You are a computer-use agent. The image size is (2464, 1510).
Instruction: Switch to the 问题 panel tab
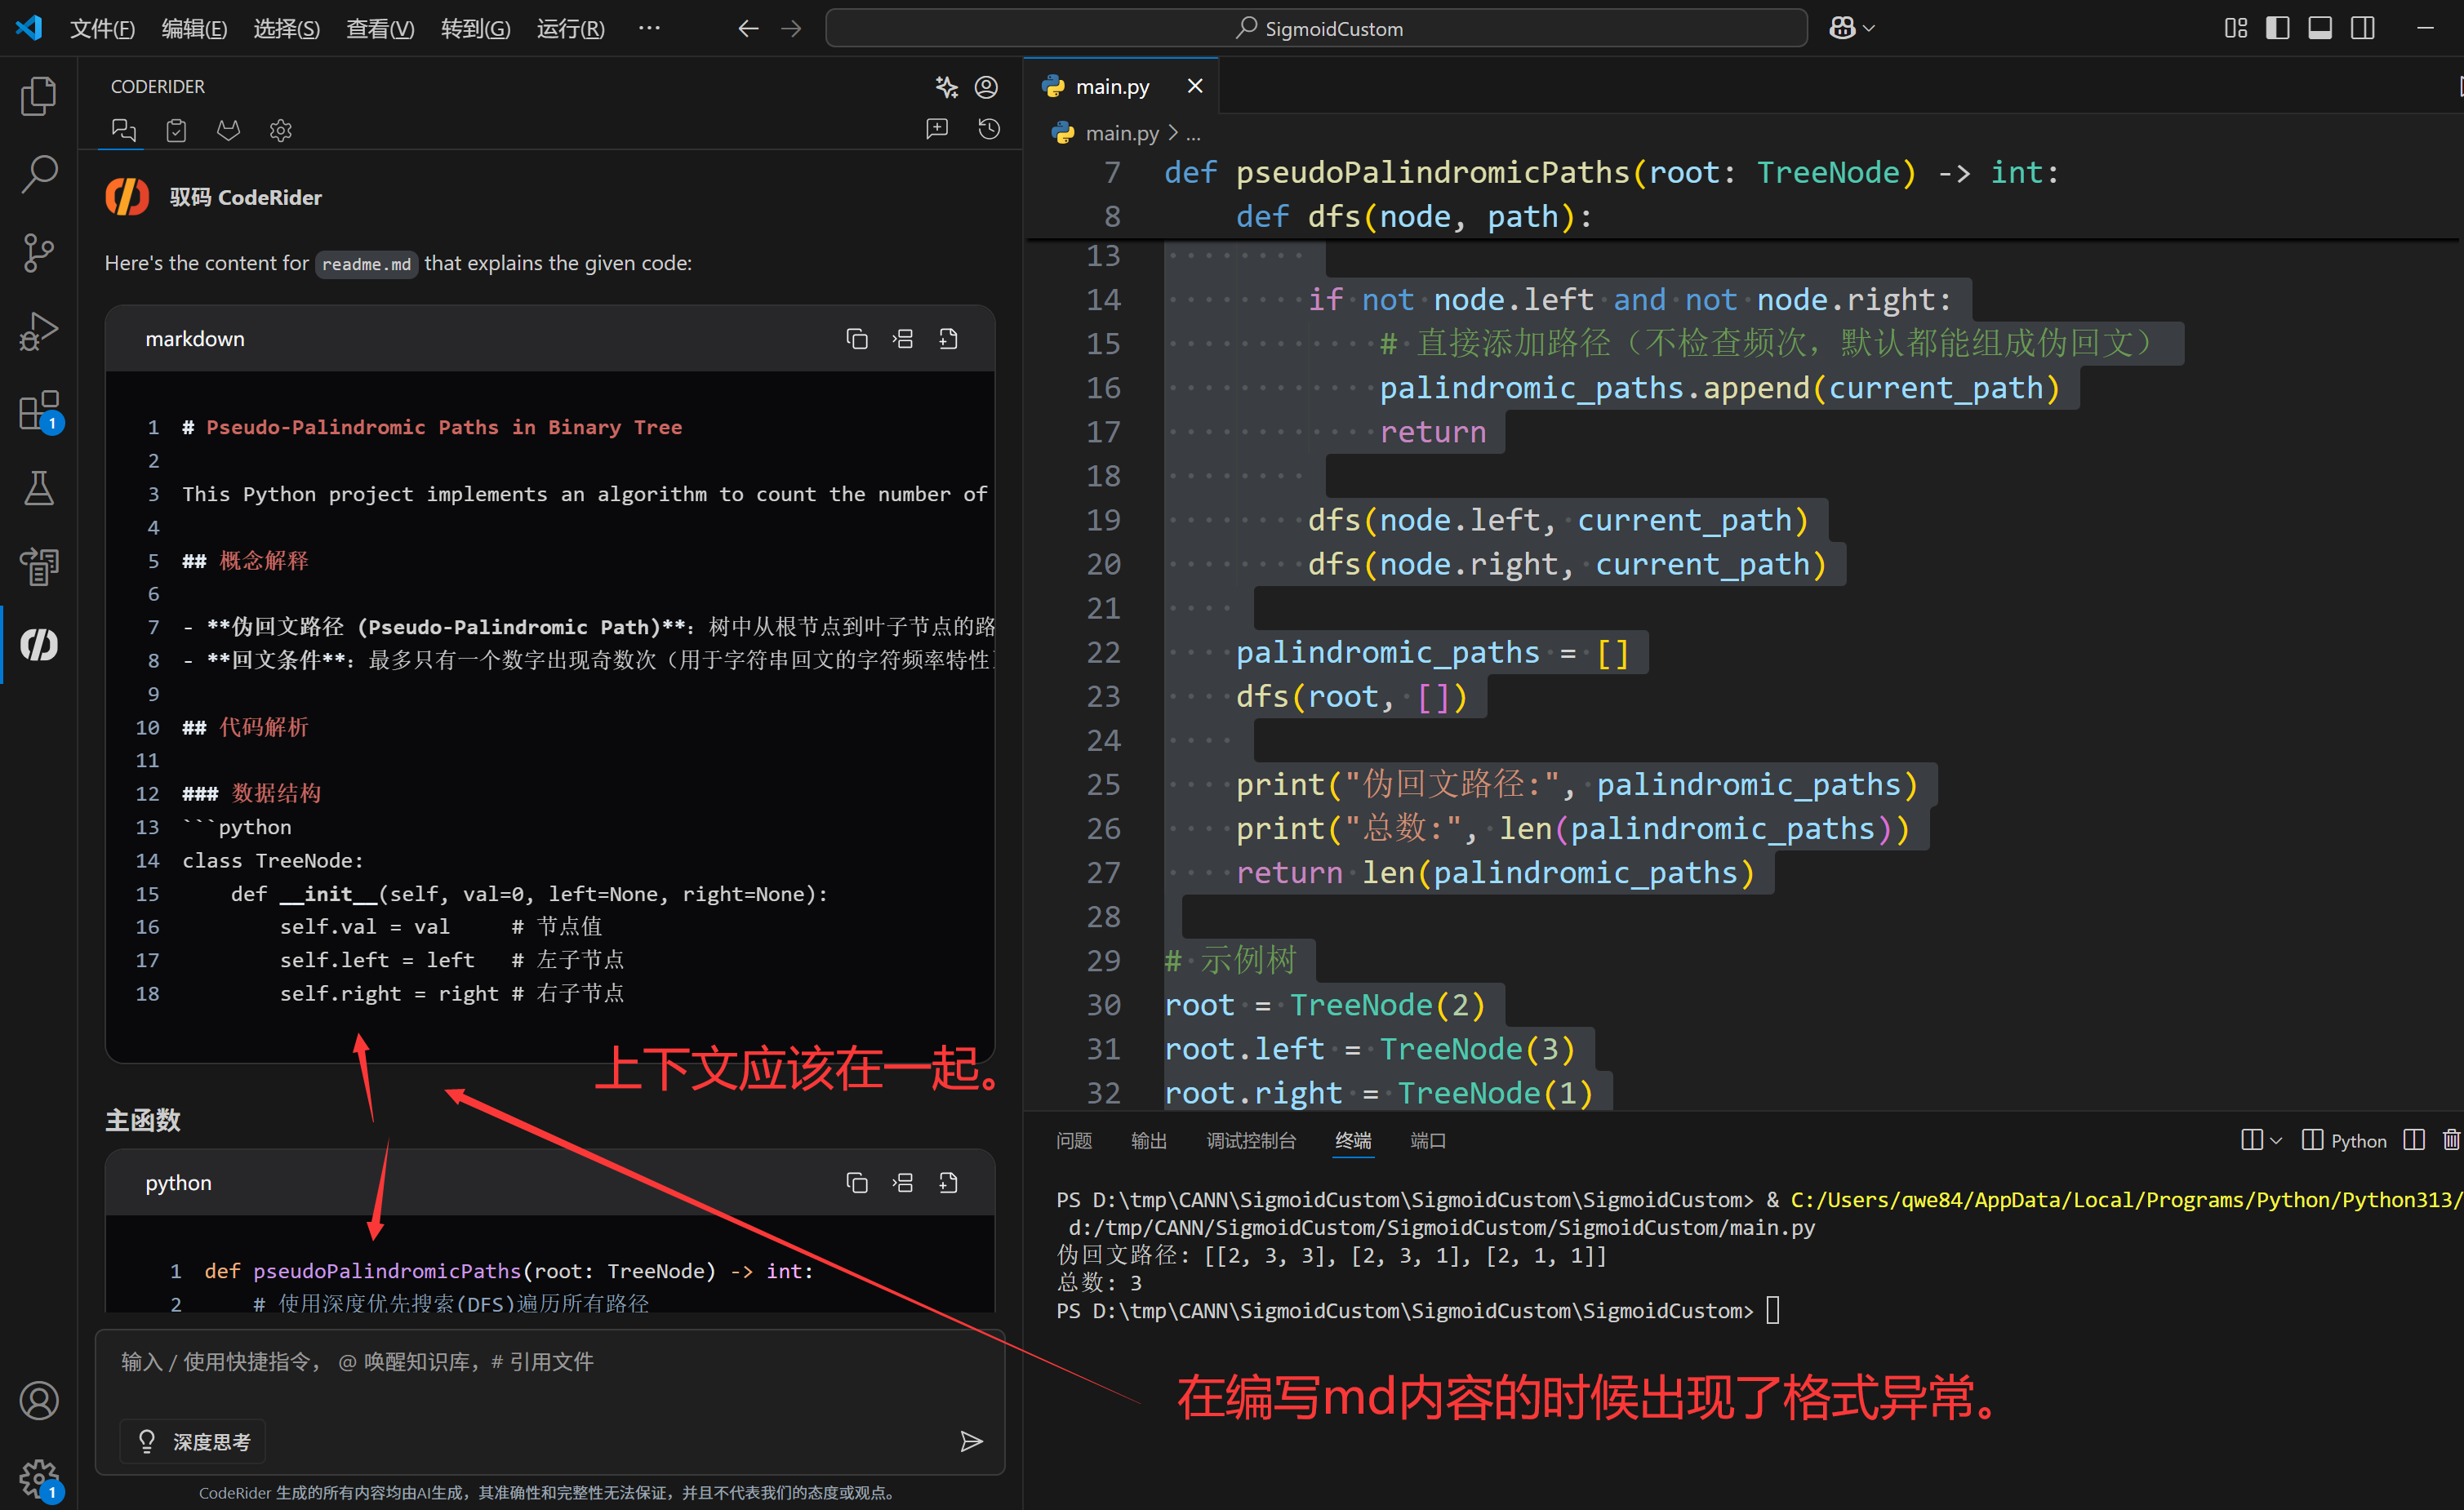point(1074,1140)
